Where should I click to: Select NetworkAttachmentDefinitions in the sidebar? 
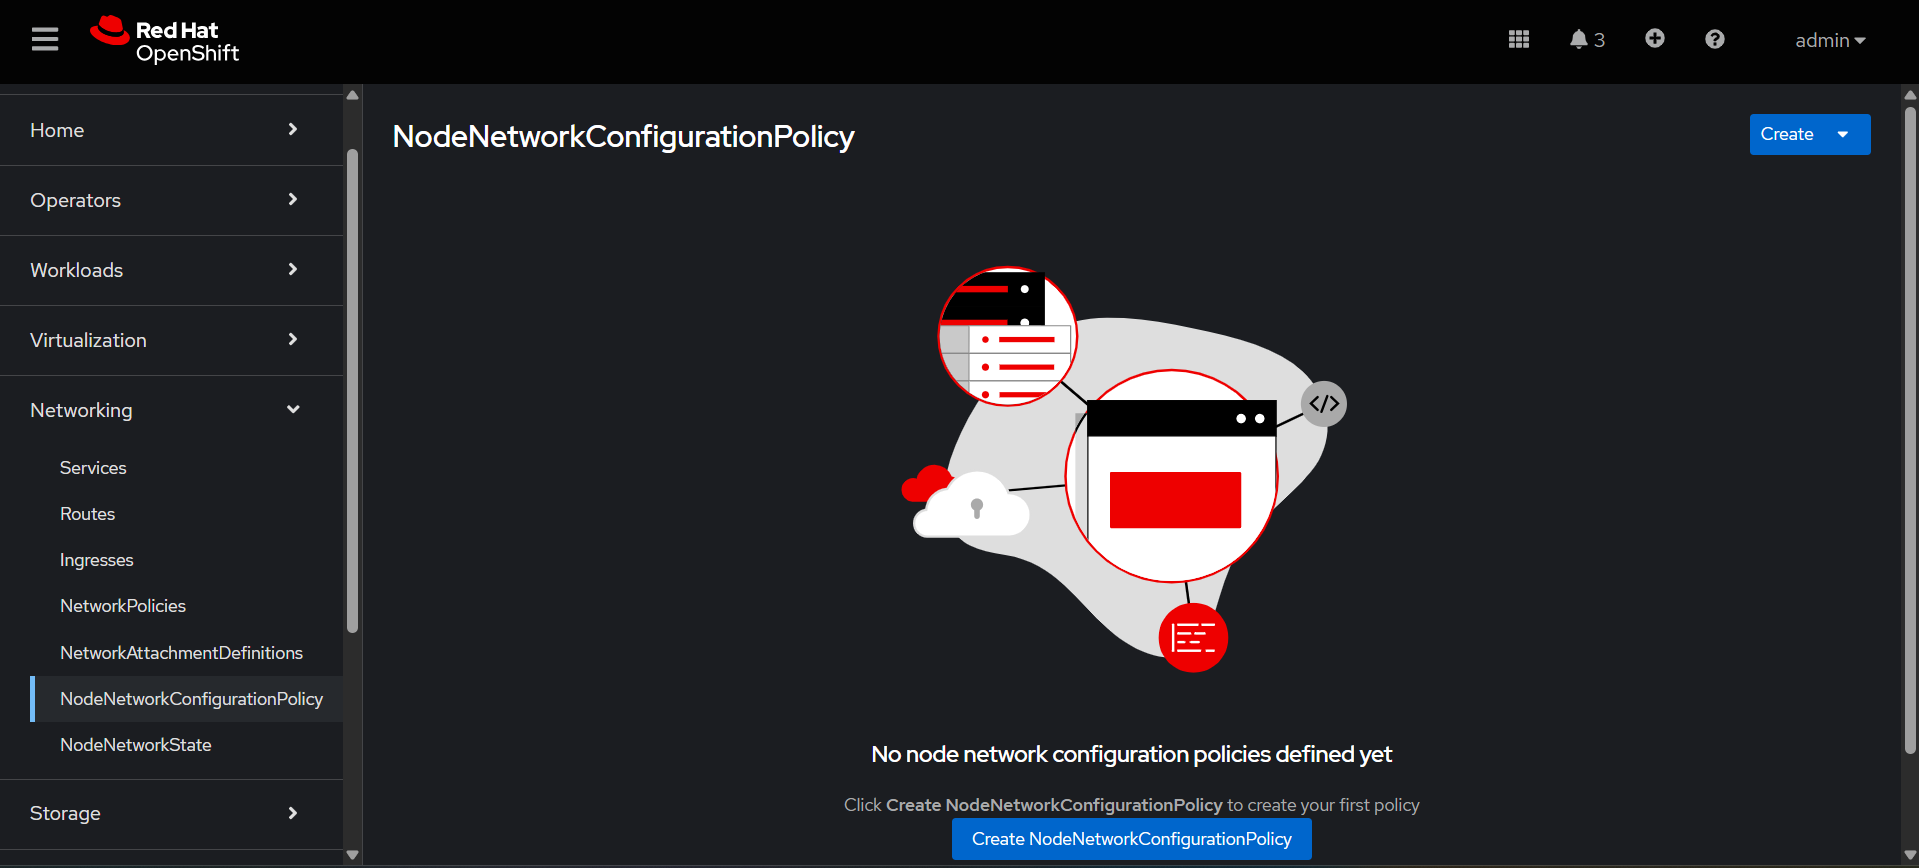click(x=181, y=653)
